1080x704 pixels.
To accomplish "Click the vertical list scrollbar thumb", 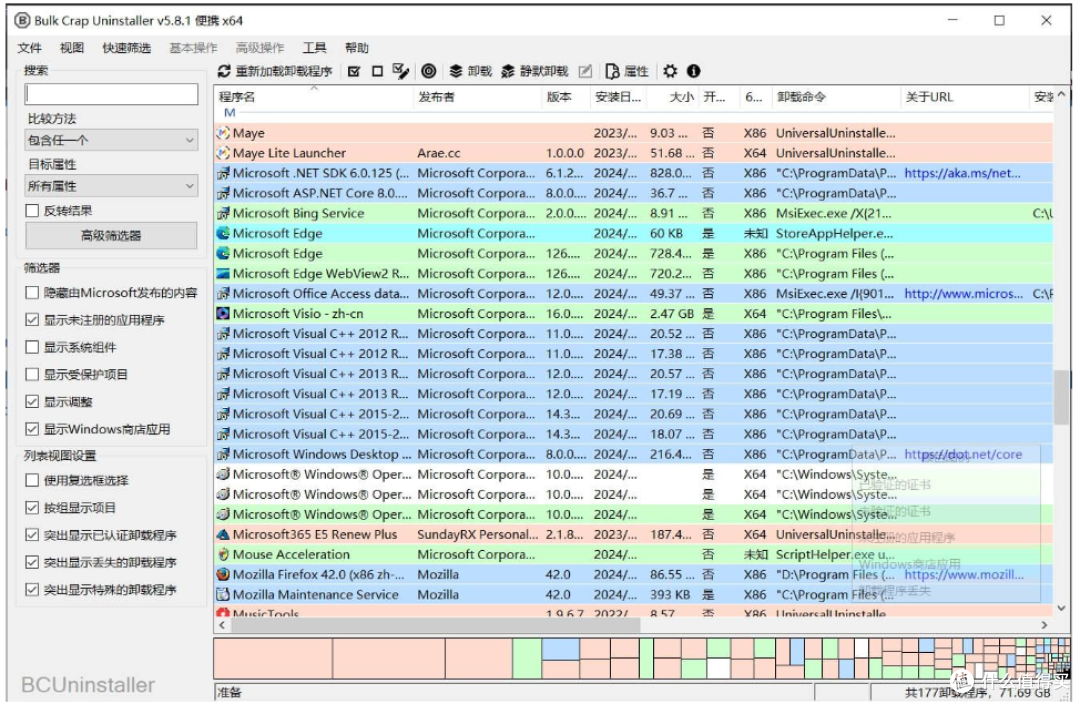I will 1061,397.
